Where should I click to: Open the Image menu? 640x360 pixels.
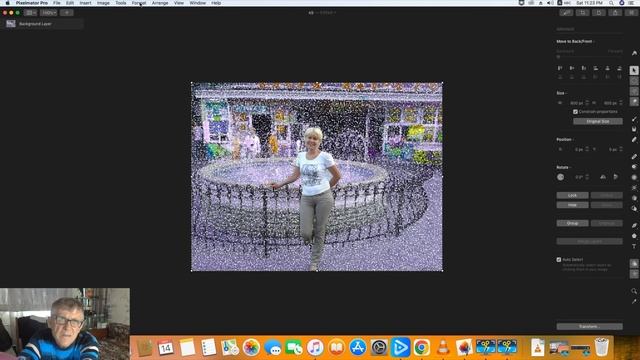tap(103, 3)
